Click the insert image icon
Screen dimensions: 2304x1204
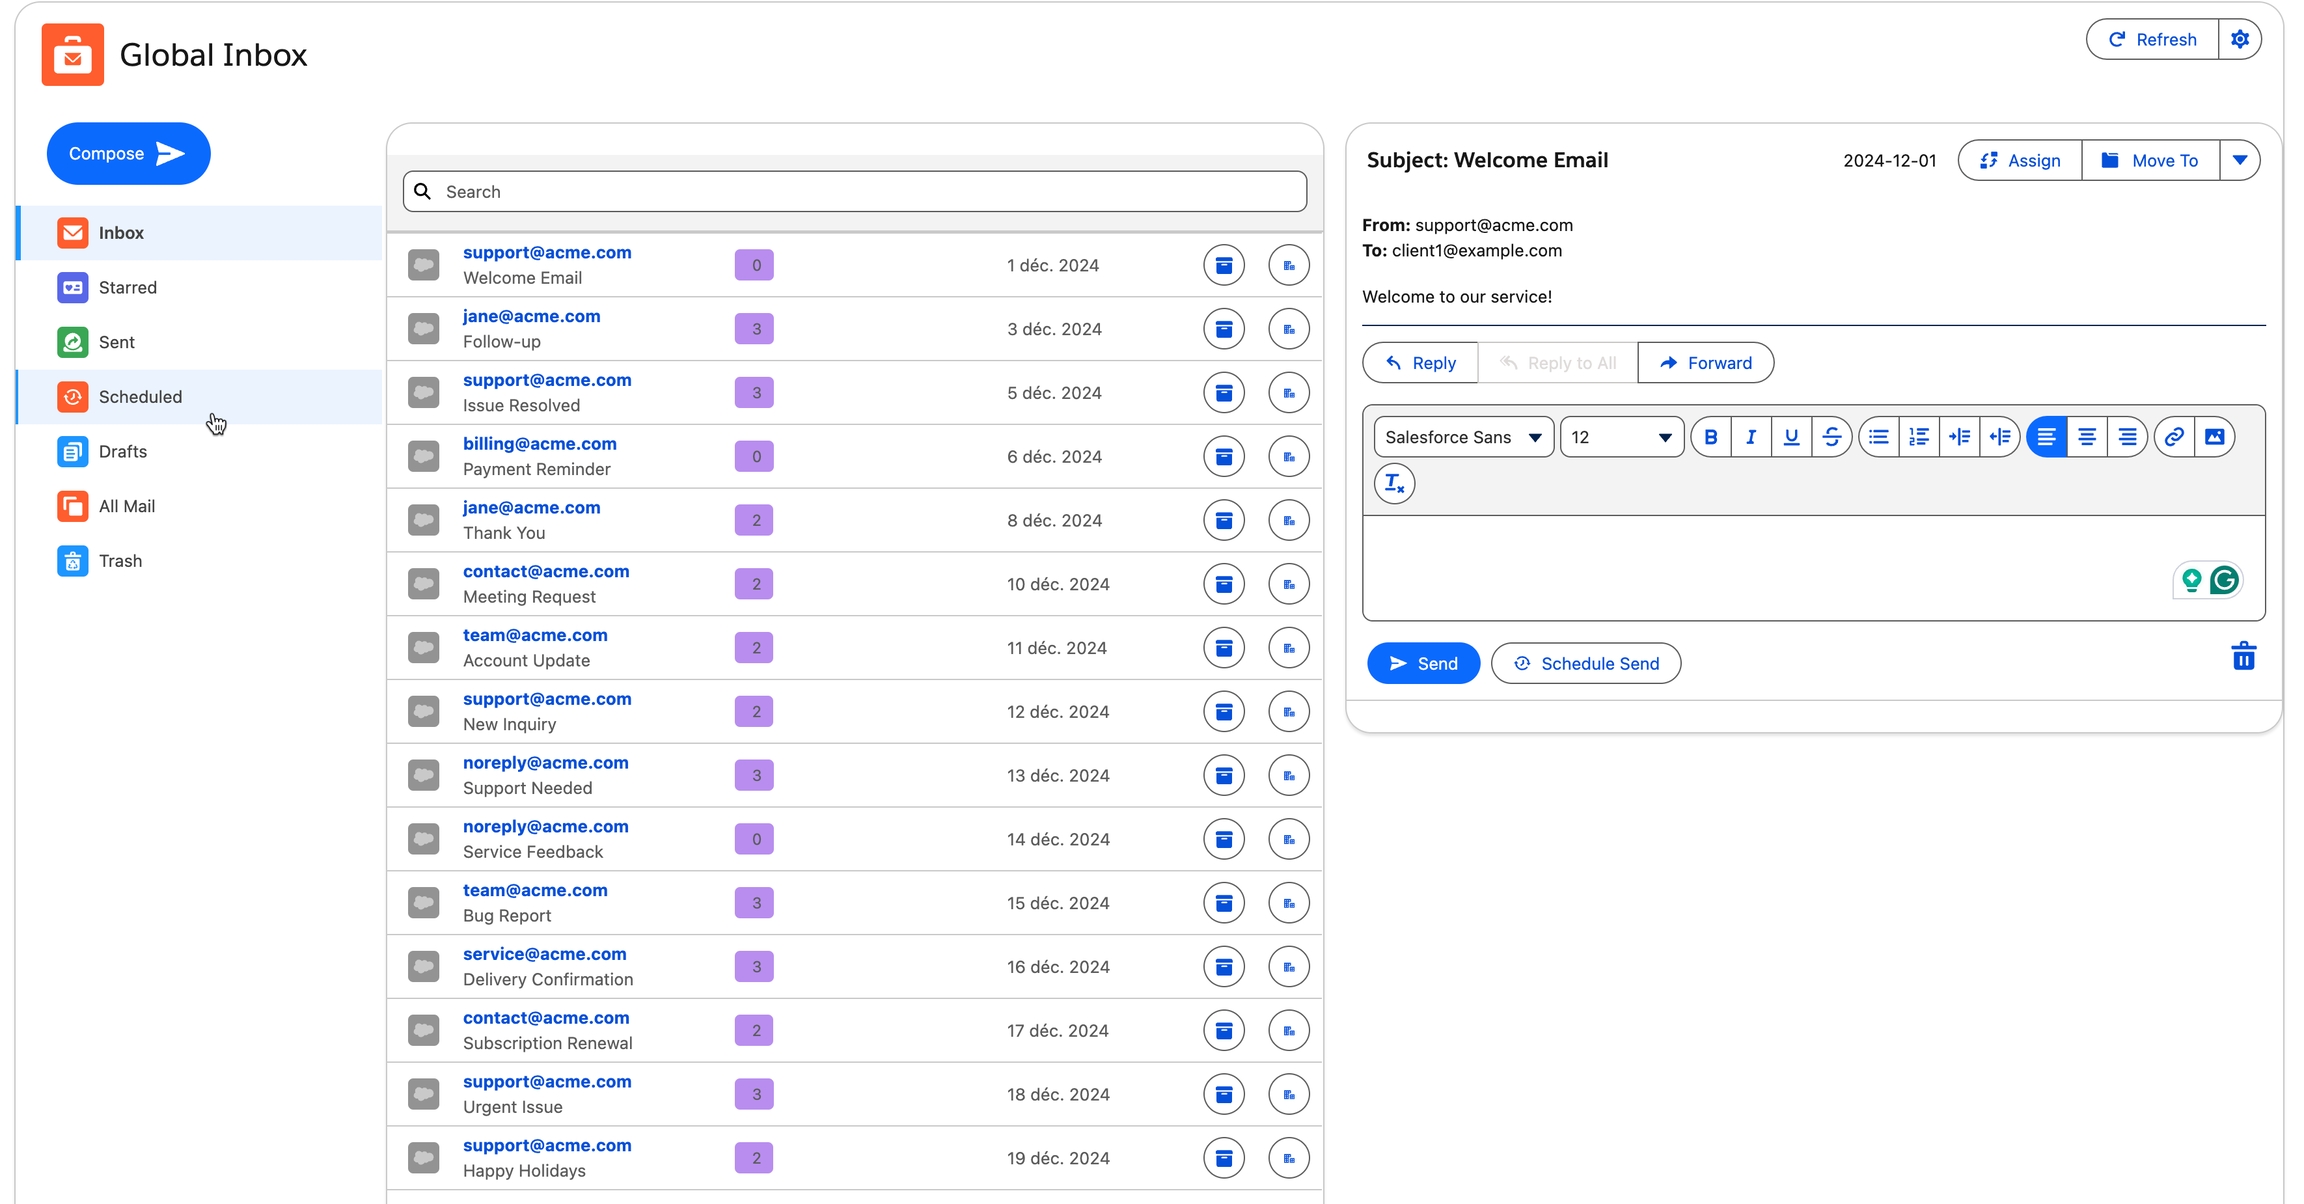point(2215,437)
